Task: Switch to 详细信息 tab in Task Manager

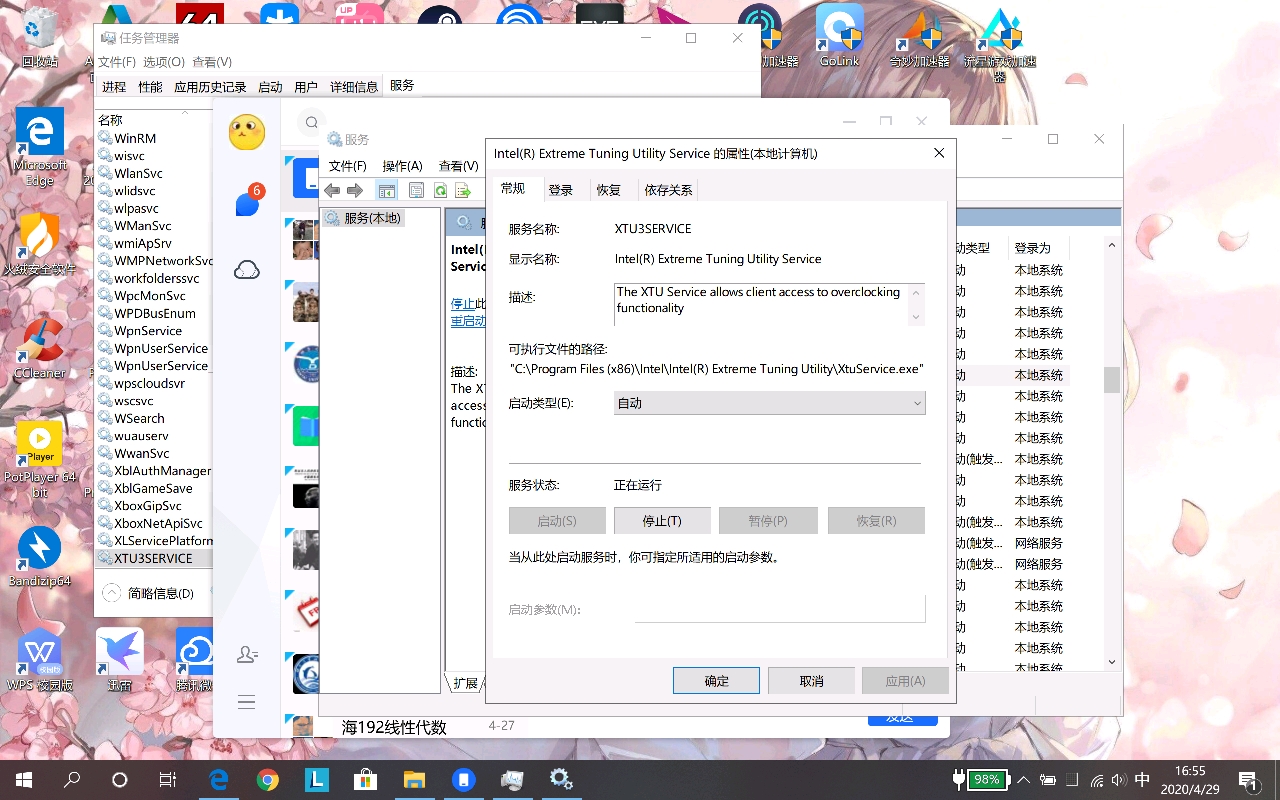Action: (x=354, y=87)
